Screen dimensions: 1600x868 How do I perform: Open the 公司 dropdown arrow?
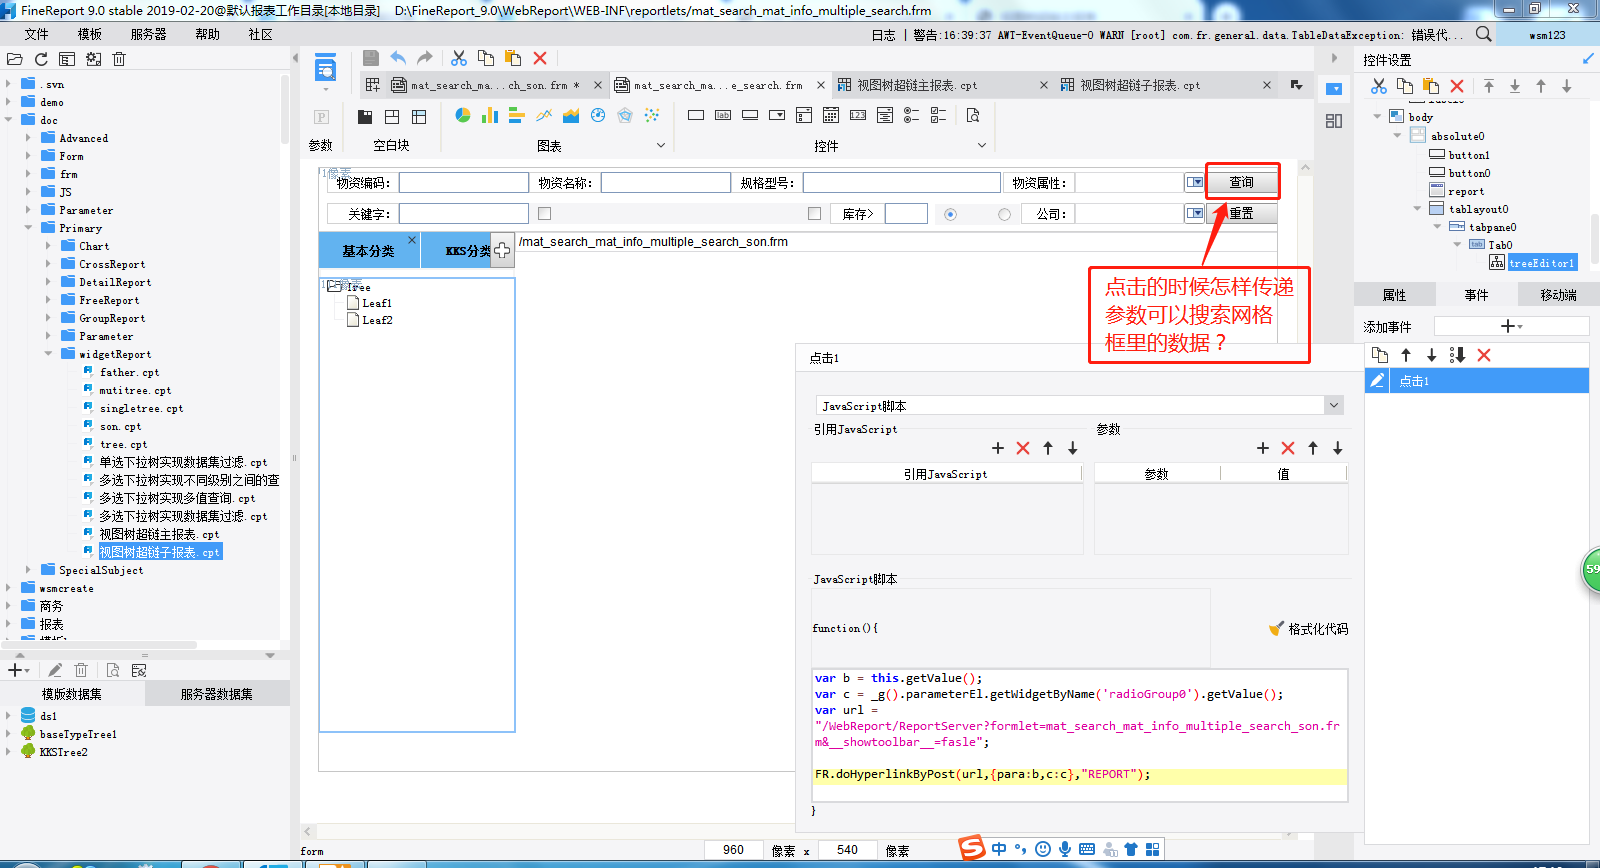coord(1194,213)
